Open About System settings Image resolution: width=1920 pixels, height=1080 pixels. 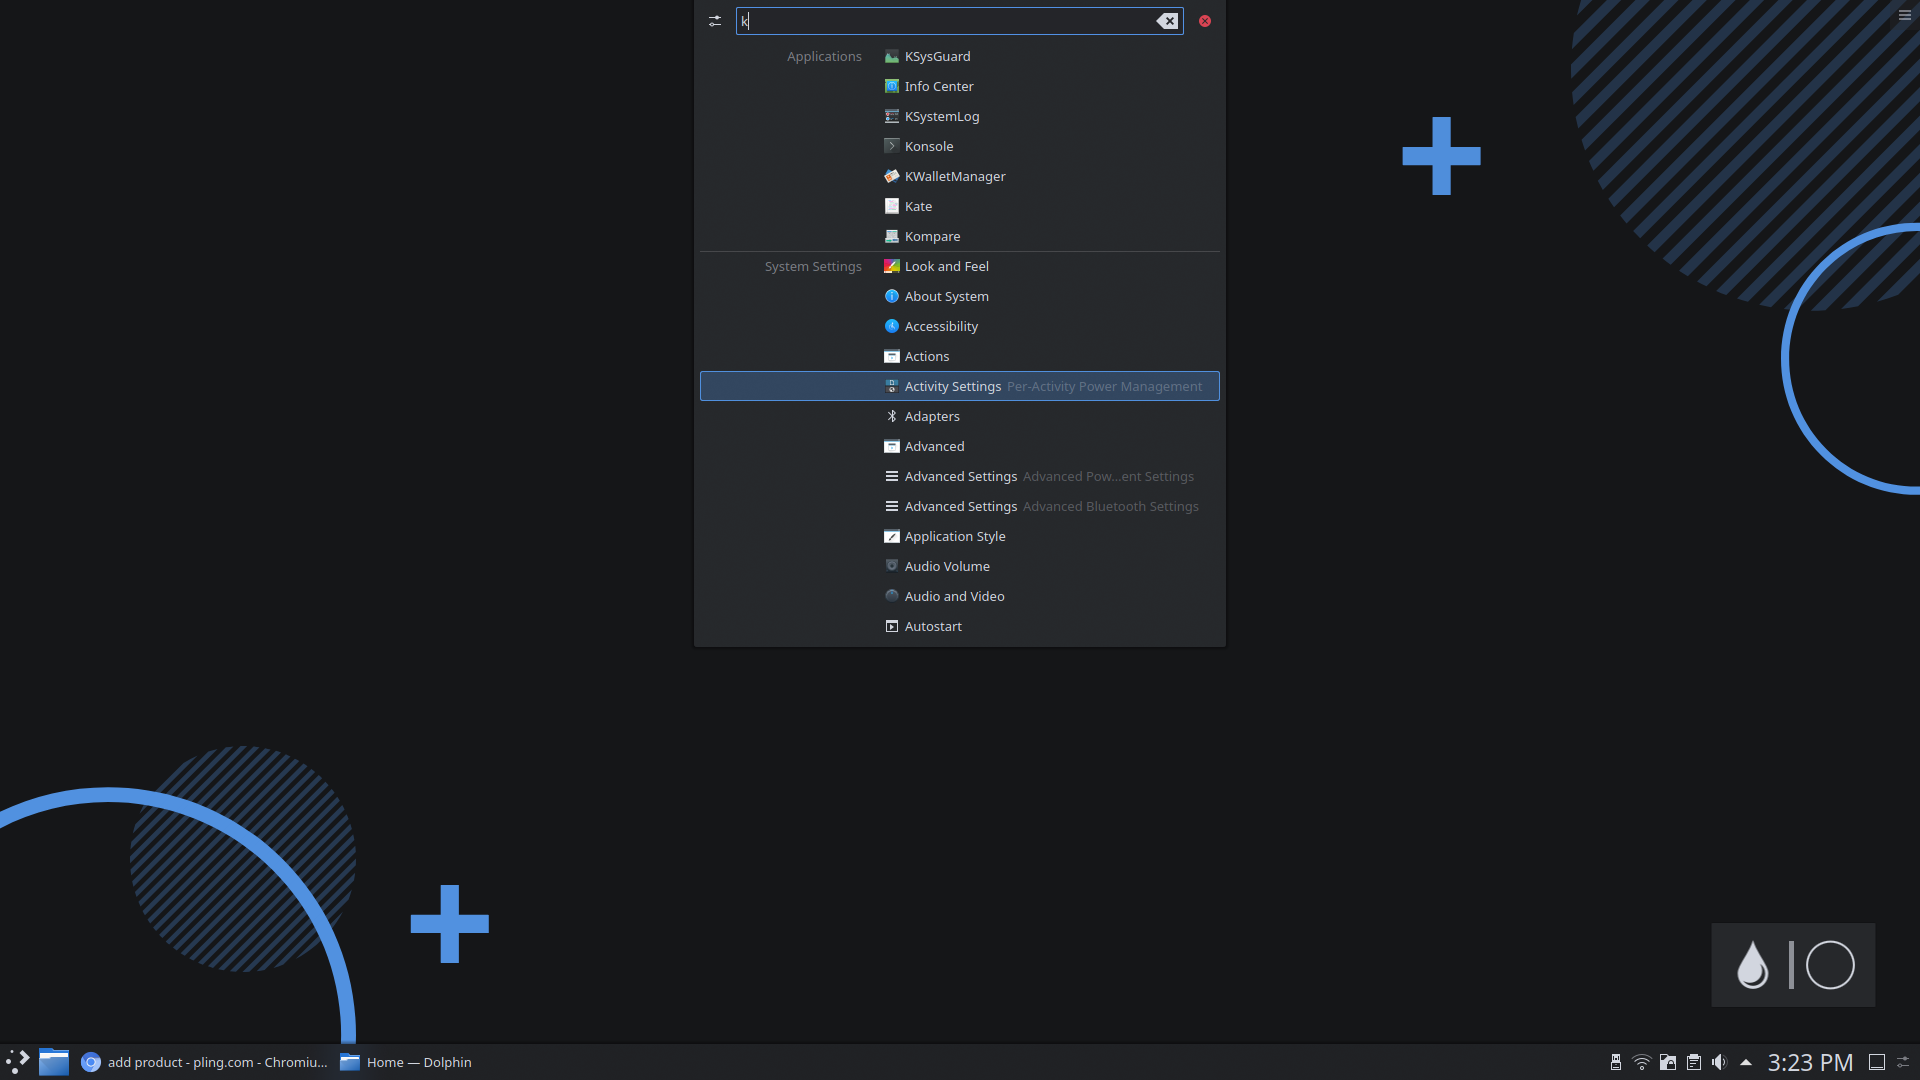tap(960, 296)
